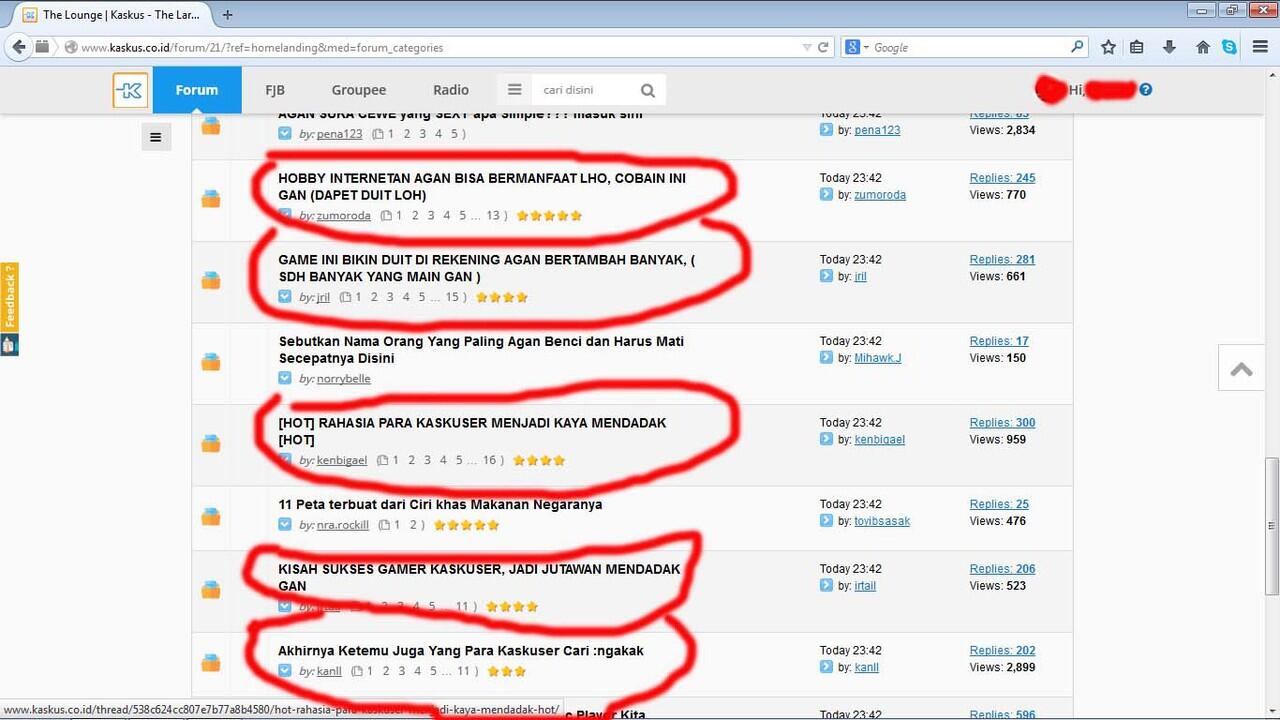Image resolution: width=1280 pixels, height=720 pixels.
Task: Open the FJB tab
Action: [275, 90]
